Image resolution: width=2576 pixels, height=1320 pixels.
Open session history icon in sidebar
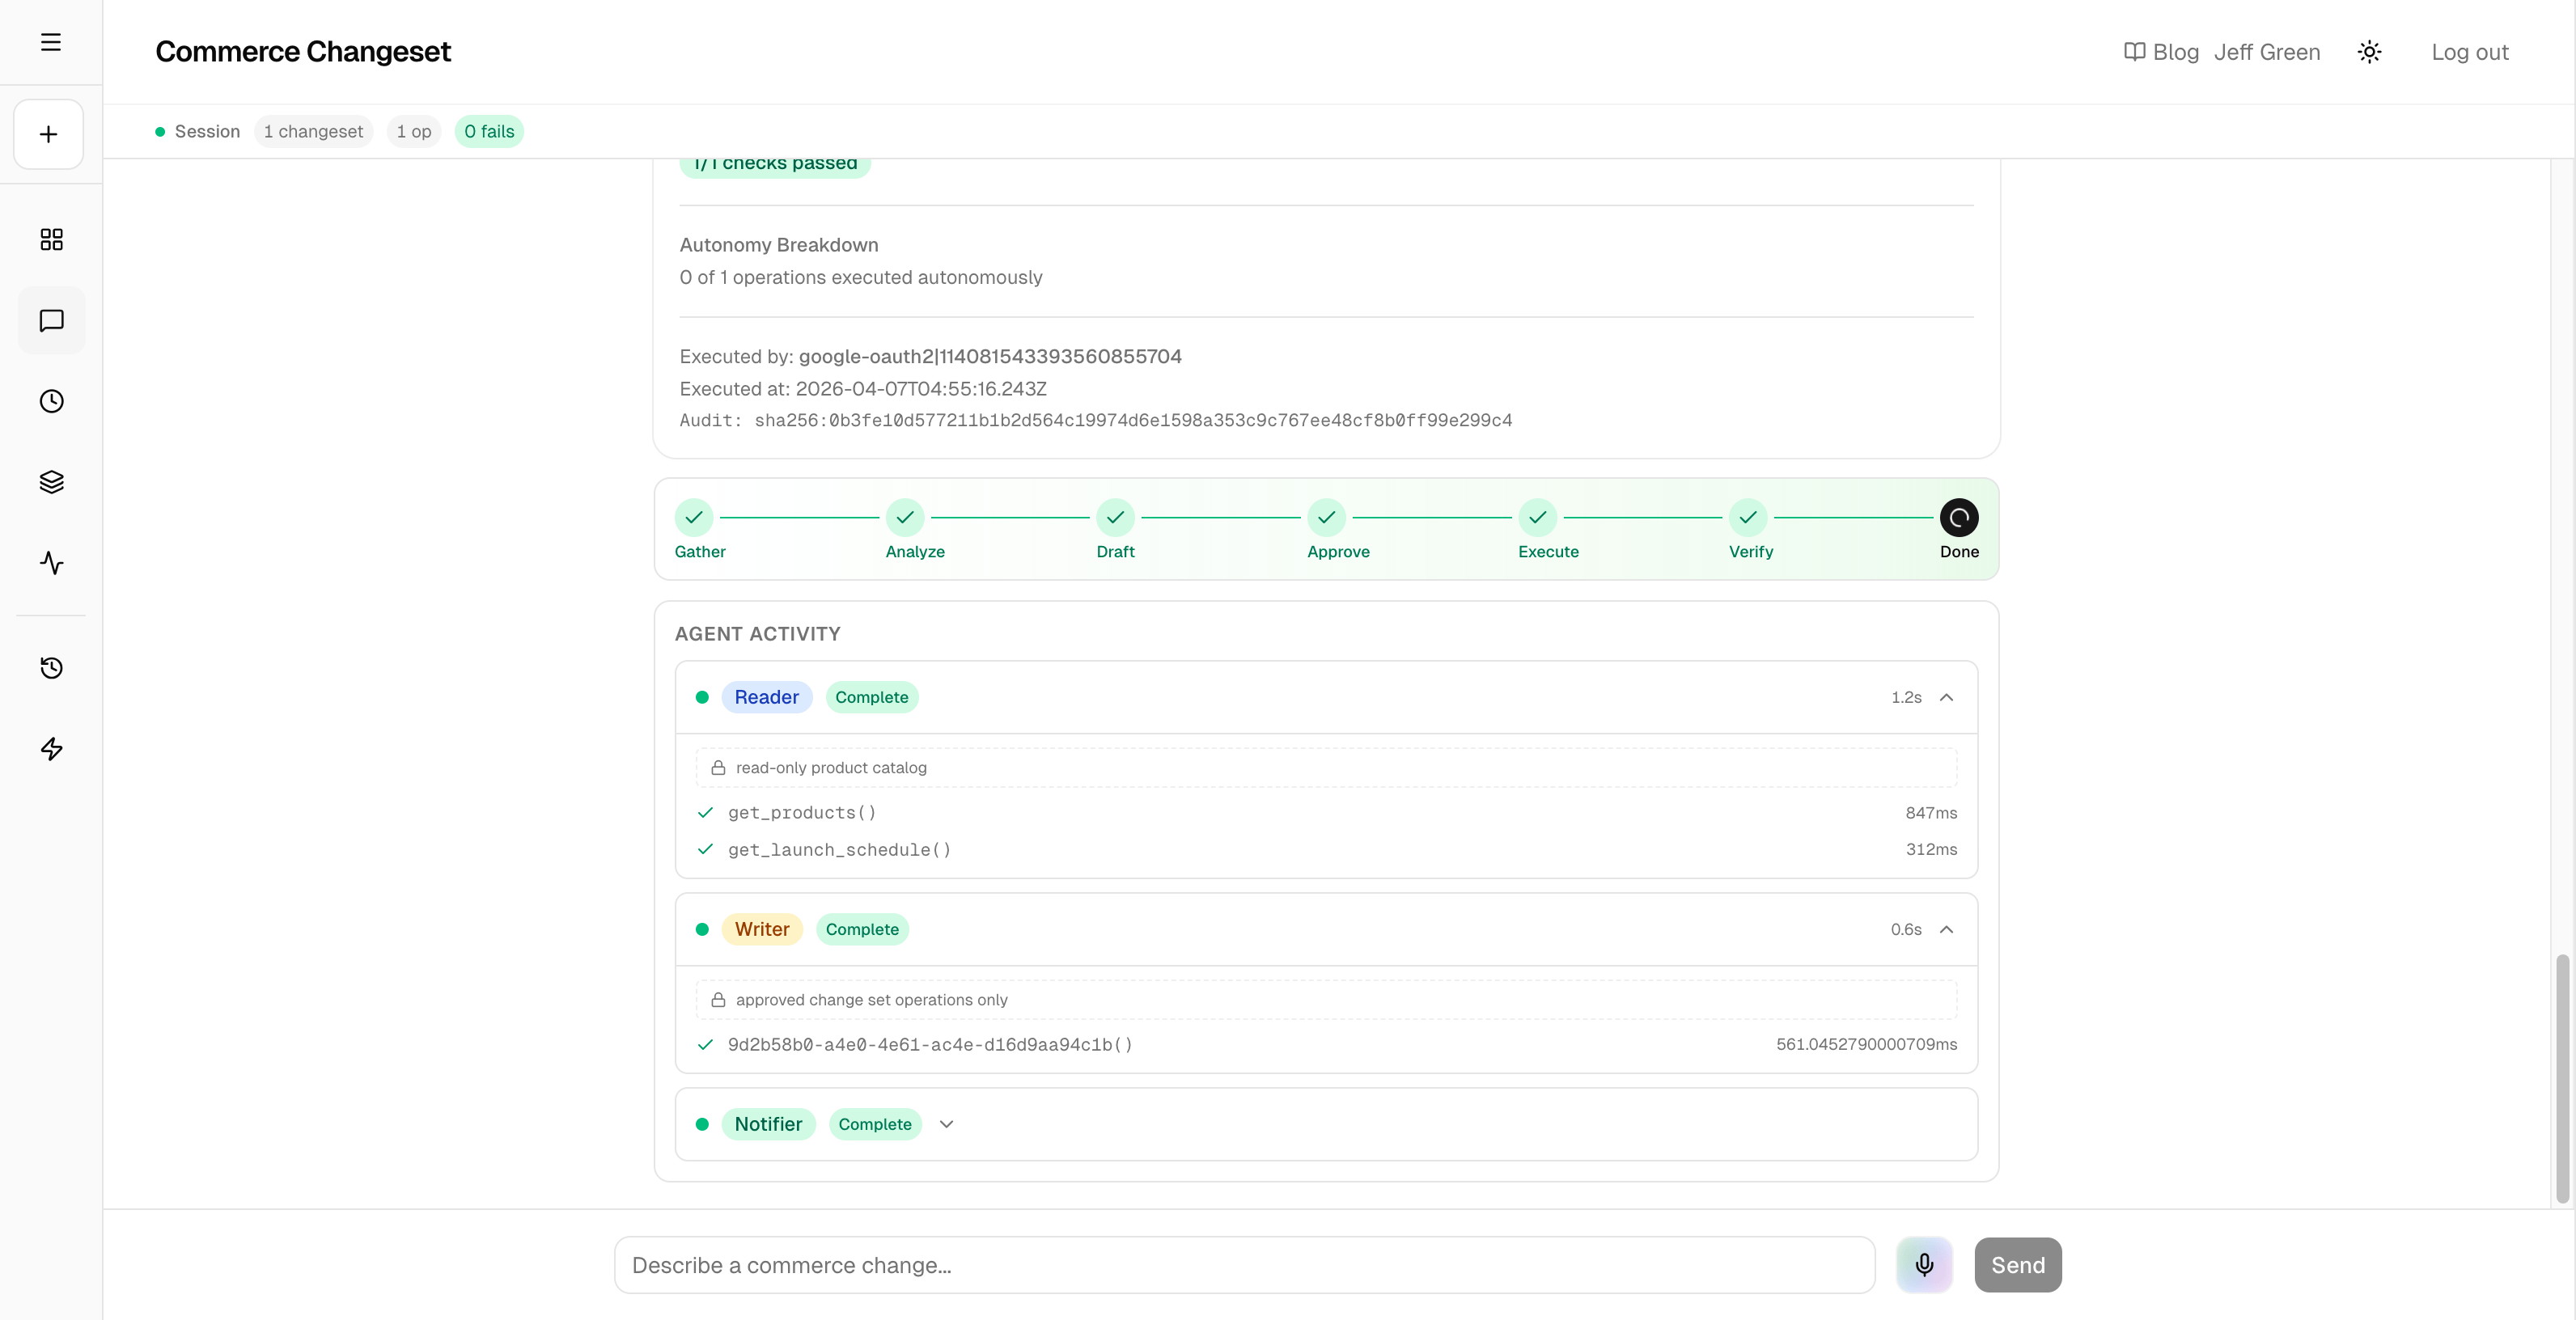click(51, 668)
